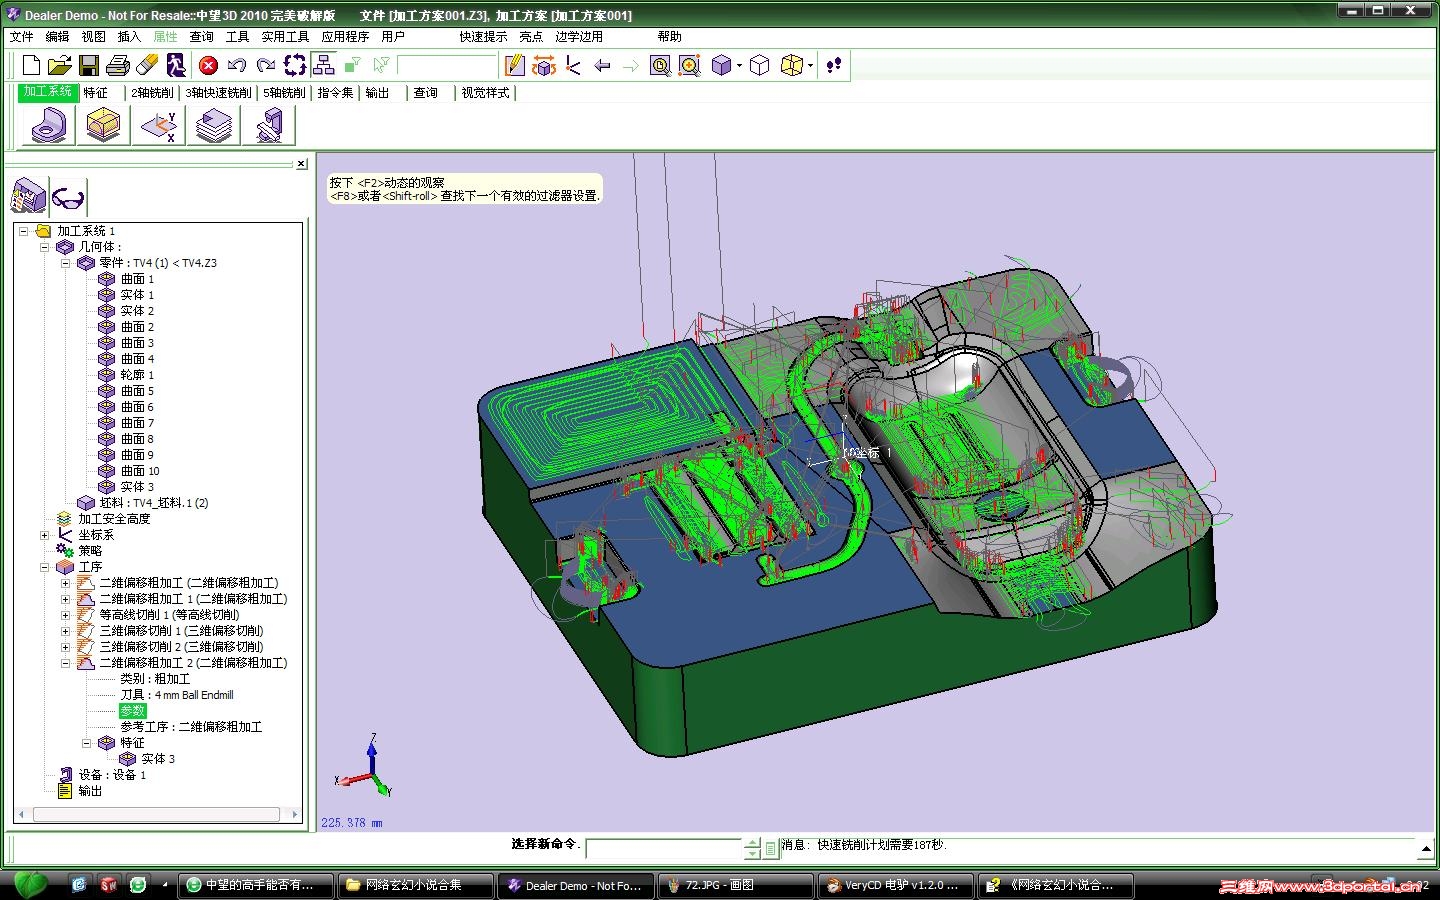This screenshot has height=900, width=1440.
Task: Collapse the 零件 : TV4 (1) node
Action: pos(65,263)
